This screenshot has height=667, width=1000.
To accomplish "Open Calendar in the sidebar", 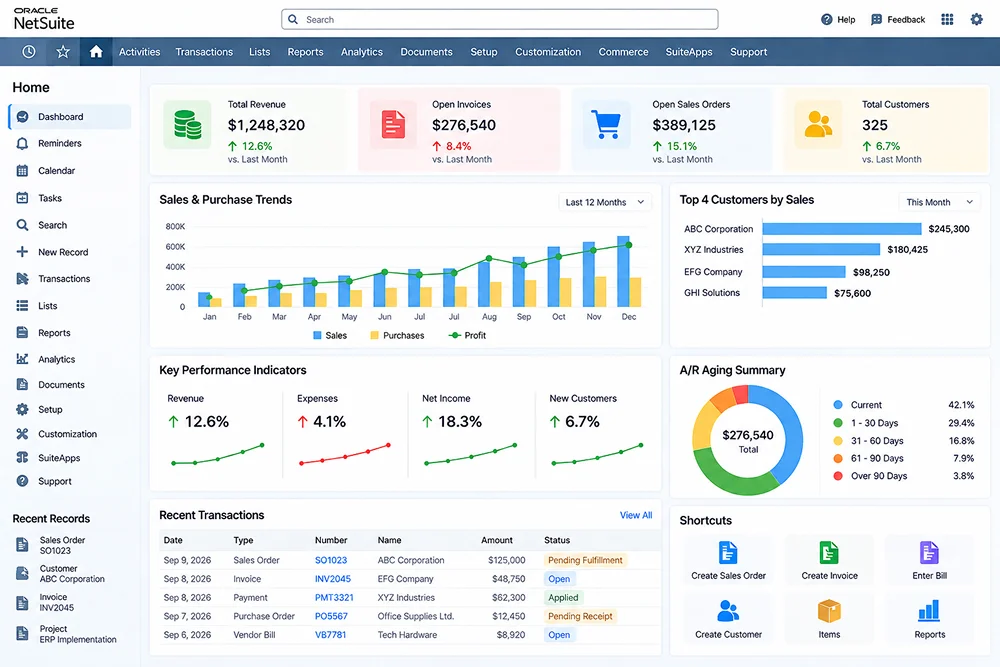I will (x=56, y=171).
